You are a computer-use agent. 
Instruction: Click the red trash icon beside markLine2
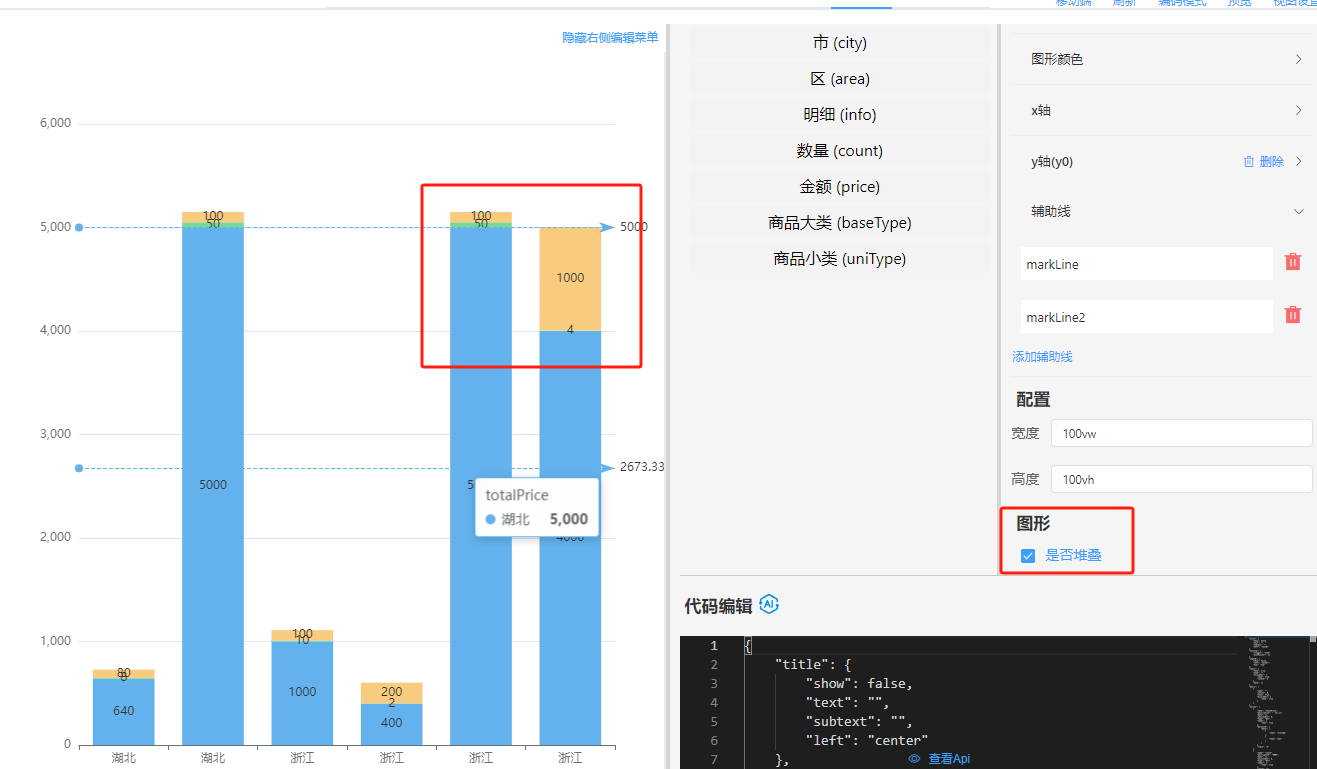click(1292, 315)
